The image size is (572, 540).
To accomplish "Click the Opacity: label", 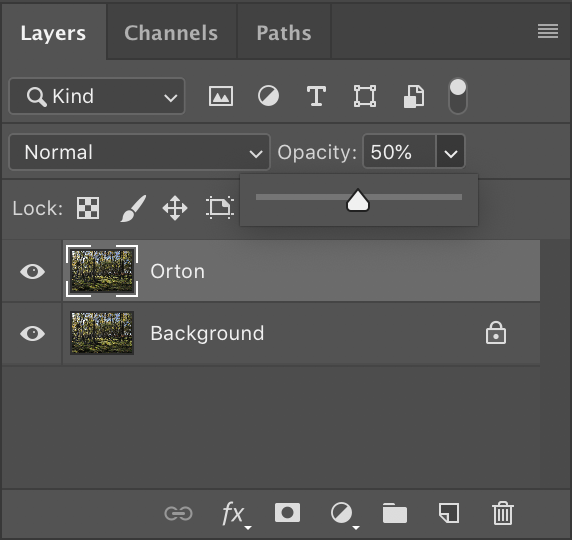I will click(x=317, y=152).
